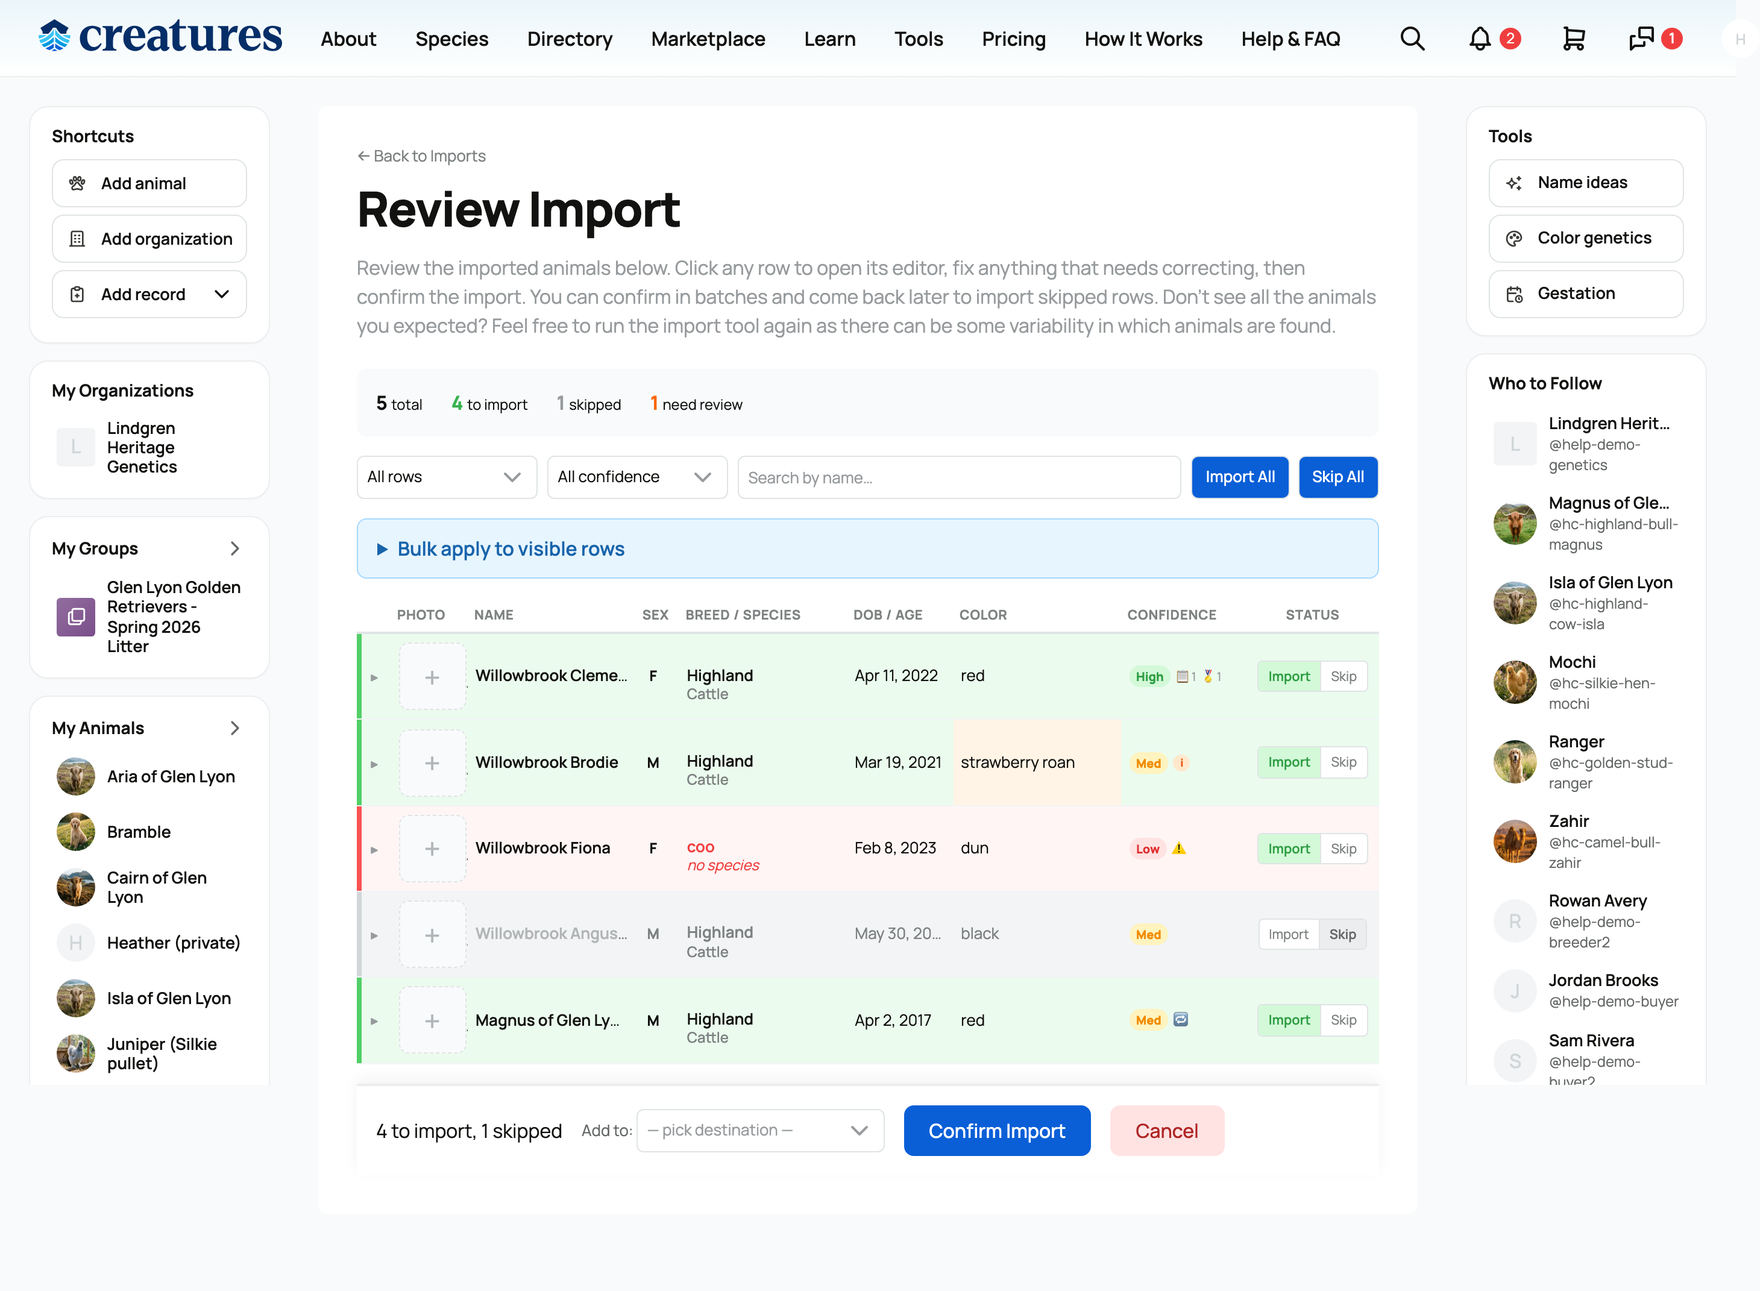Add photo for Willowbrook Fiona via plus
1760x1291 pixels.
coord(432,849)
